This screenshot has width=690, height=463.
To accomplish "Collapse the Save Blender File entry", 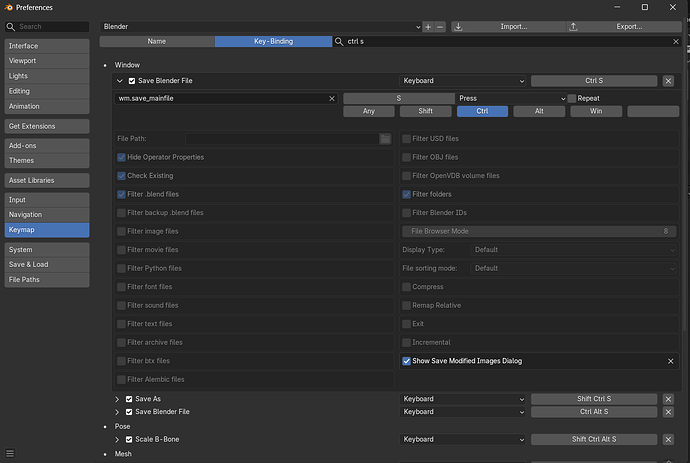I will pyautogui.click(x=119, y=81).
